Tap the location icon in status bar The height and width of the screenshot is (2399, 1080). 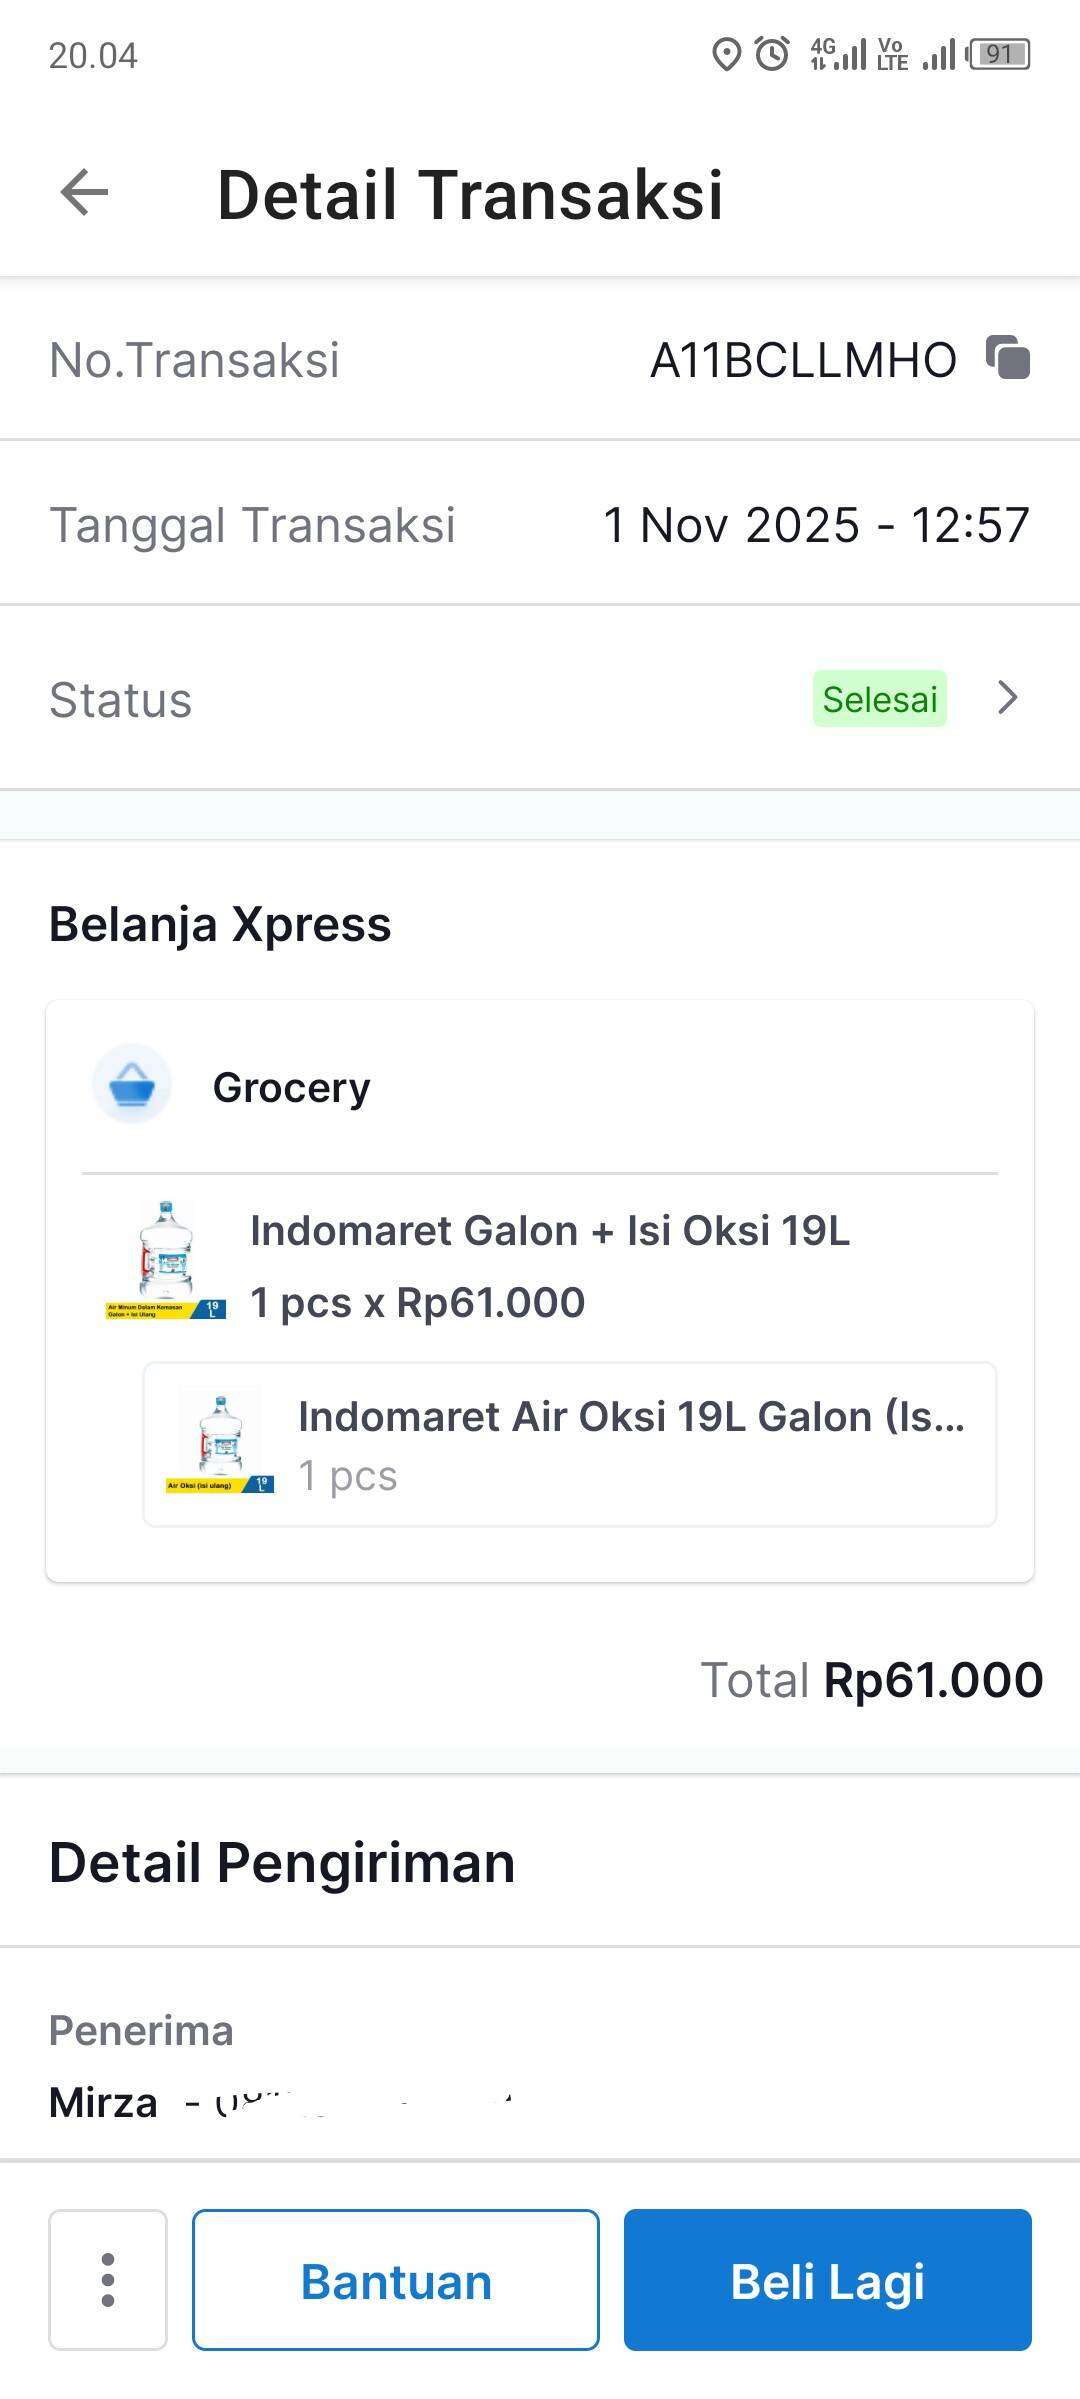(x=726, y=54)
